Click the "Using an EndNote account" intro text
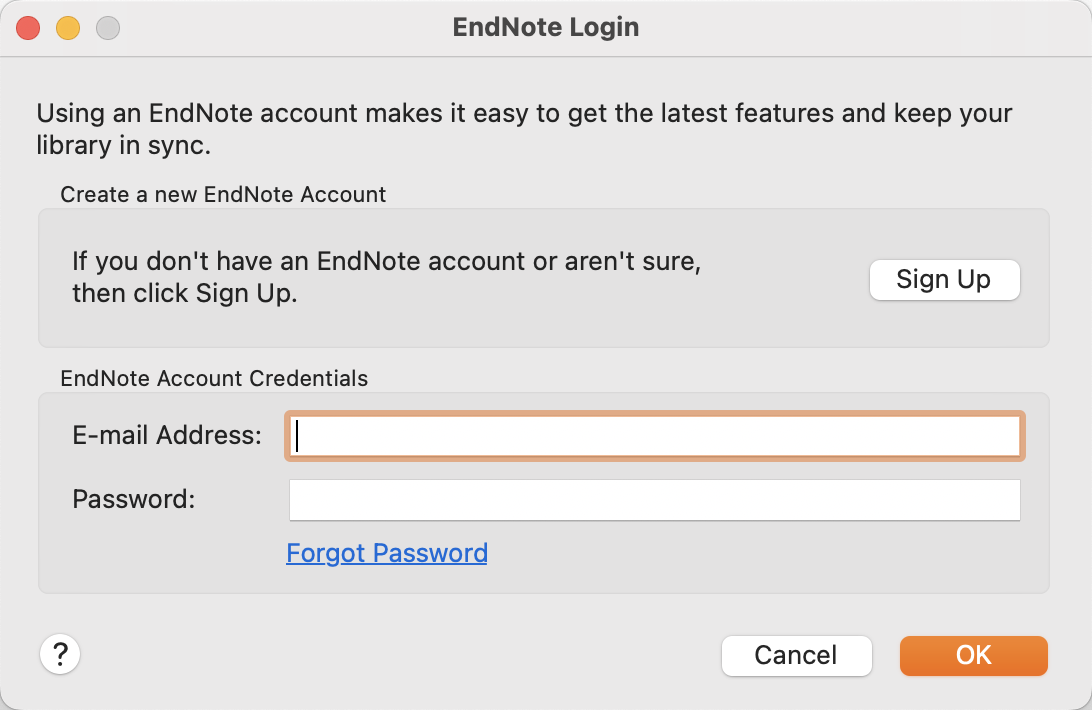1092x710 pixels. point(524,113)
